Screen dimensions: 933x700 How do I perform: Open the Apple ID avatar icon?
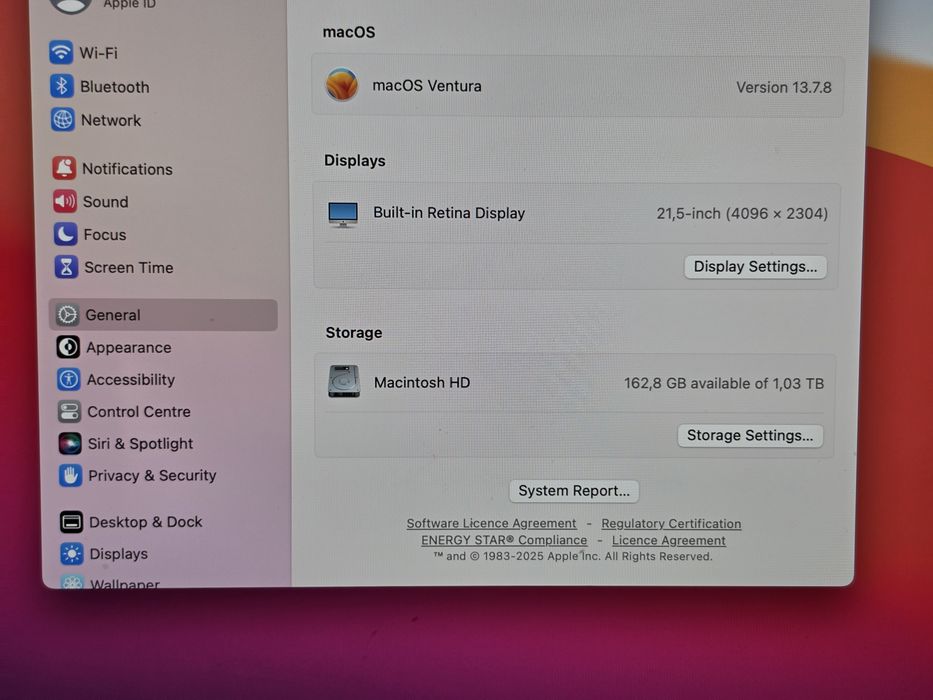pyautogui.click(x=70, y=5)
